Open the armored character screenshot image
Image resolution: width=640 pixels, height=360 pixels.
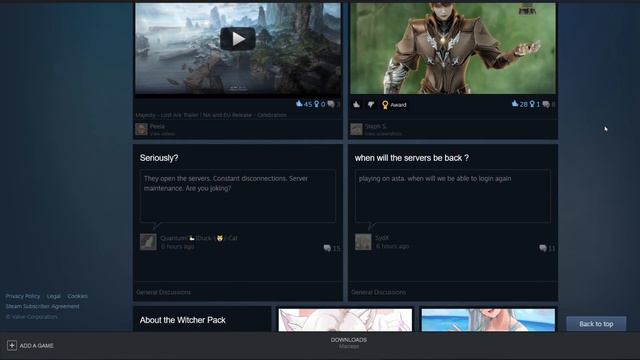tap(453, 48)
